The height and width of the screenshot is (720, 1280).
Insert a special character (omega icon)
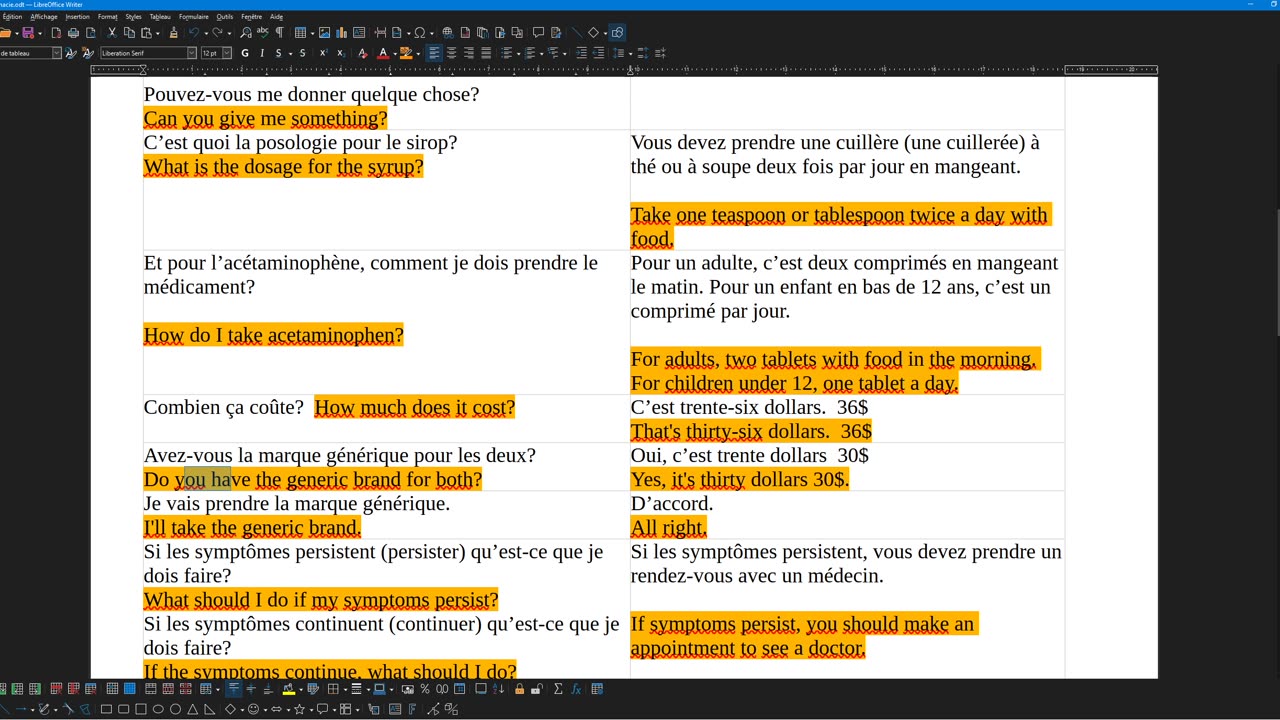tap(419, 33)
